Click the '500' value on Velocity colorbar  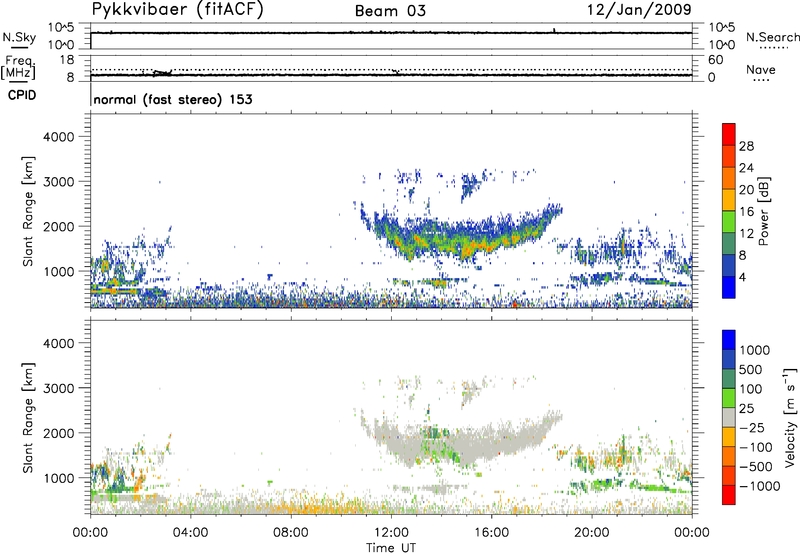[x=751, y=370]
